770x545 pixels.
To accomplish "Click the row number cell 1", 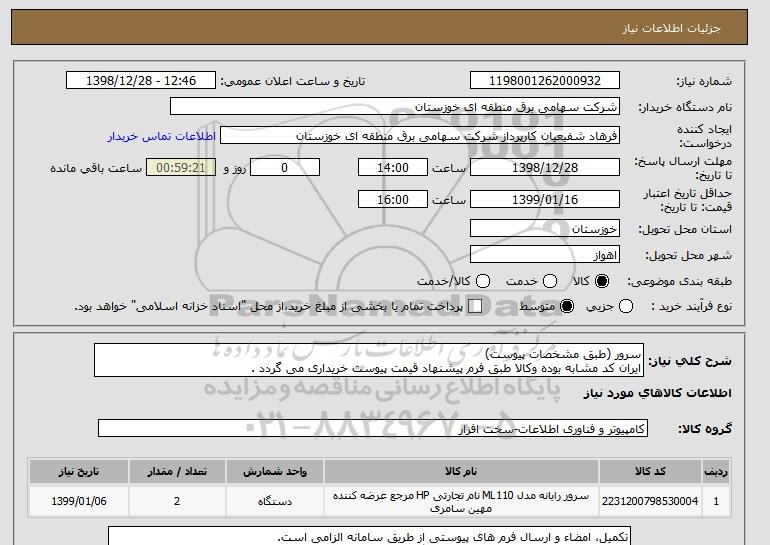I will (716, 501).
